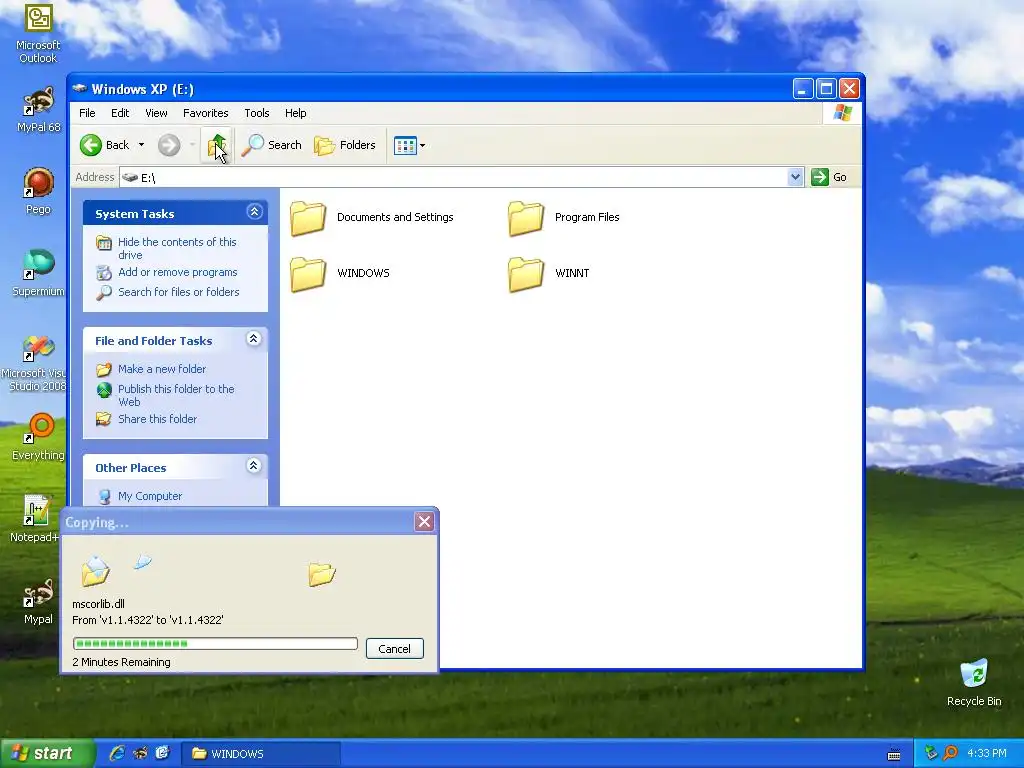Click My Computer in Other Places
Viewport: 1024px width, 768px height.
150,496
